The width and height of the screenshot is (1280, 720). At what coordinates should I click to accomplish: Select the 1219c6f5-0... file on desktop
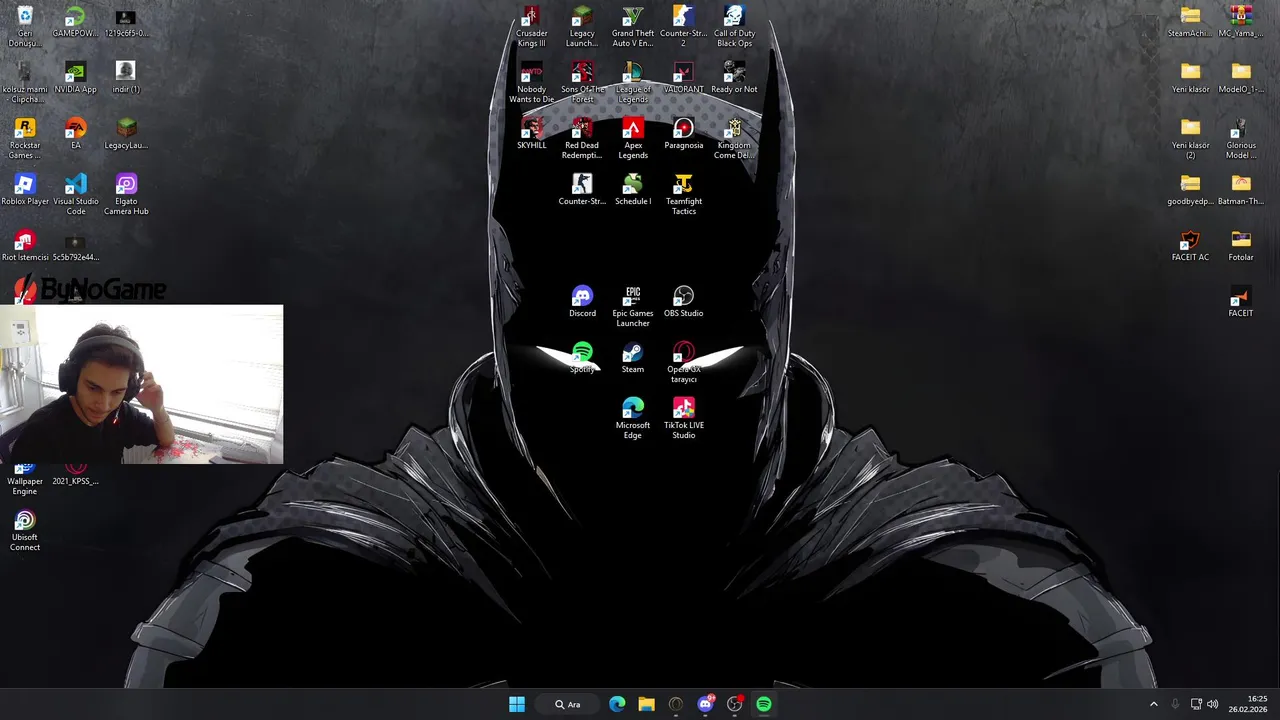click(x=126, y=22)
